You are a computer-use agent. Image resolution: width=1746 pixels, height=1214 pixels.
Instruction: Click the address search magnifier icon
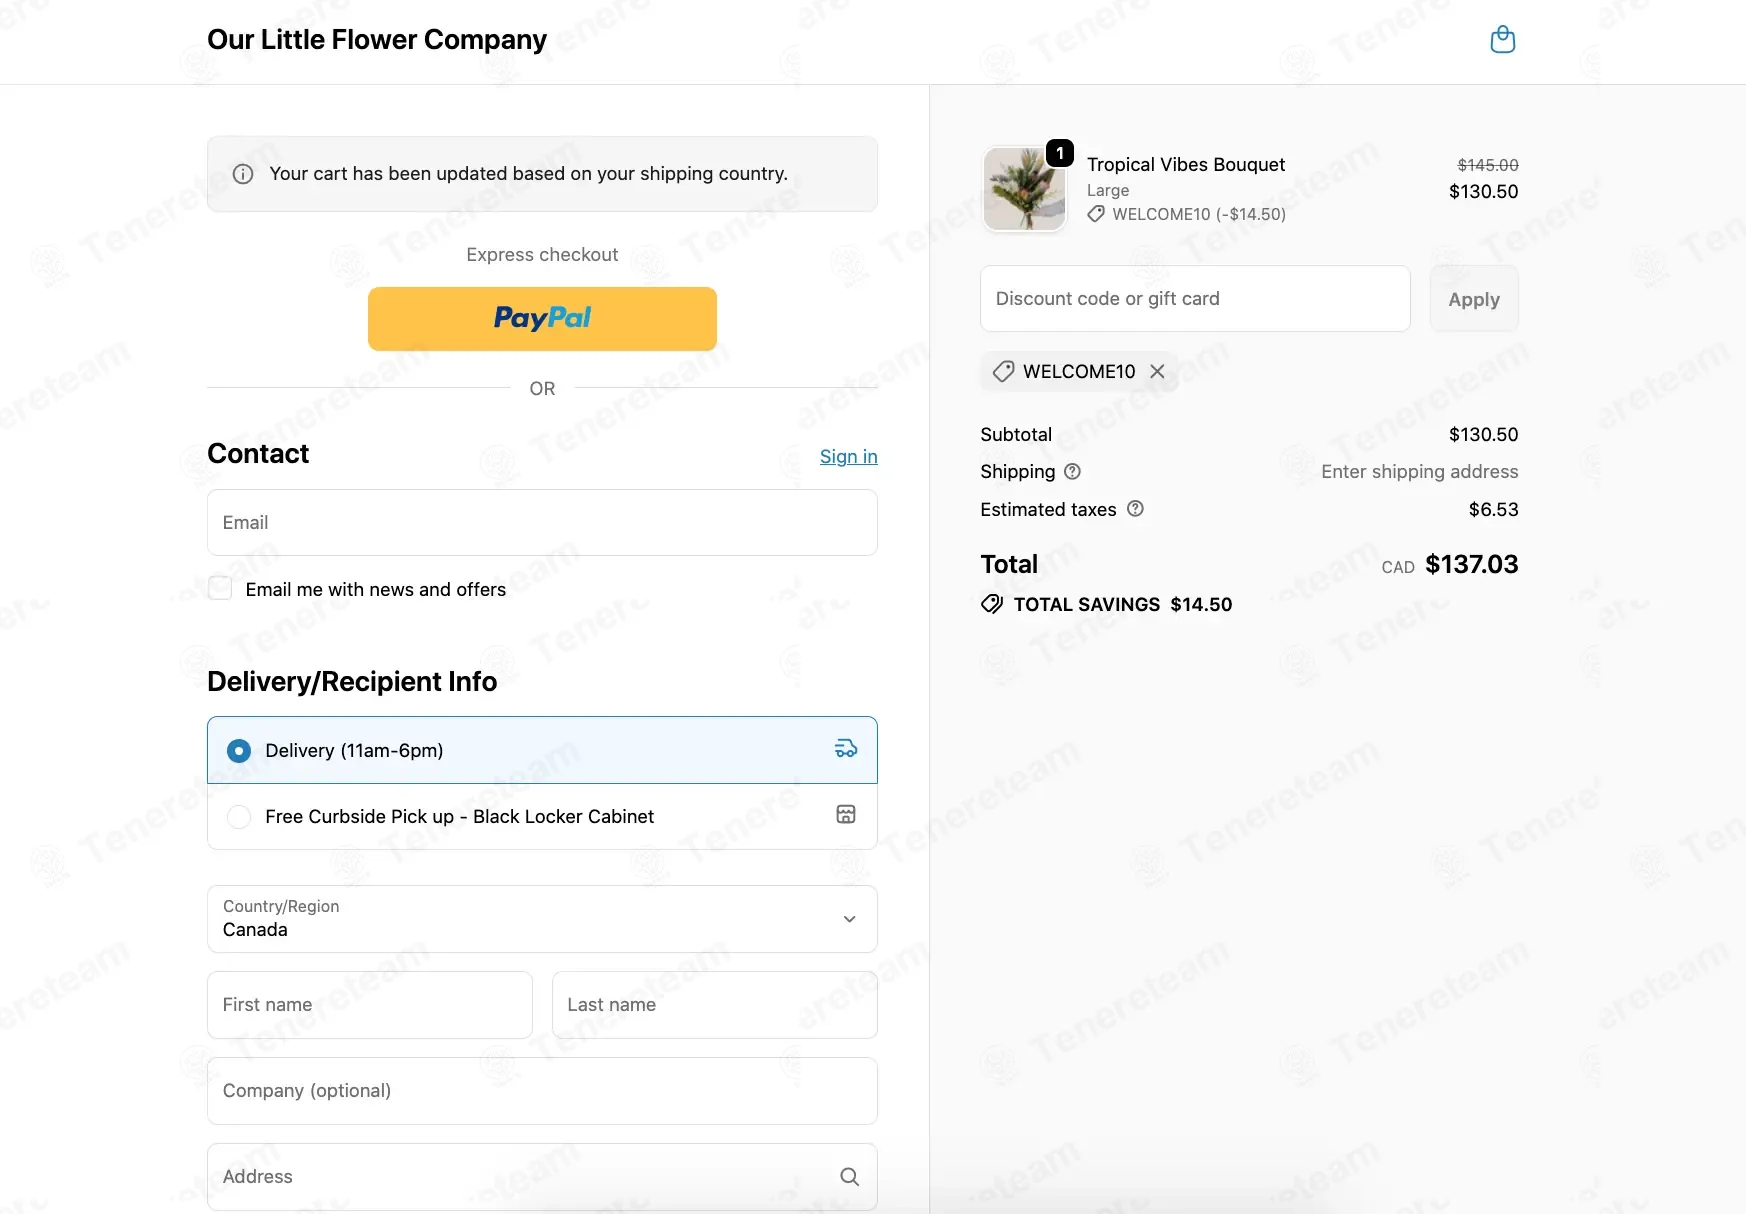coord(849,1177)
